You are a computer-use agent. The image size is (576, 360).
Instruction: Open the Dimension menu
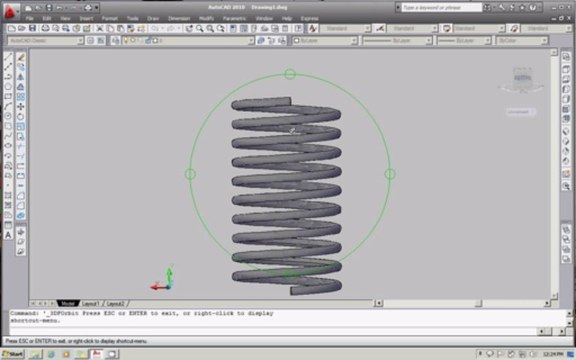pyautogui.click(x=179, y=18)
